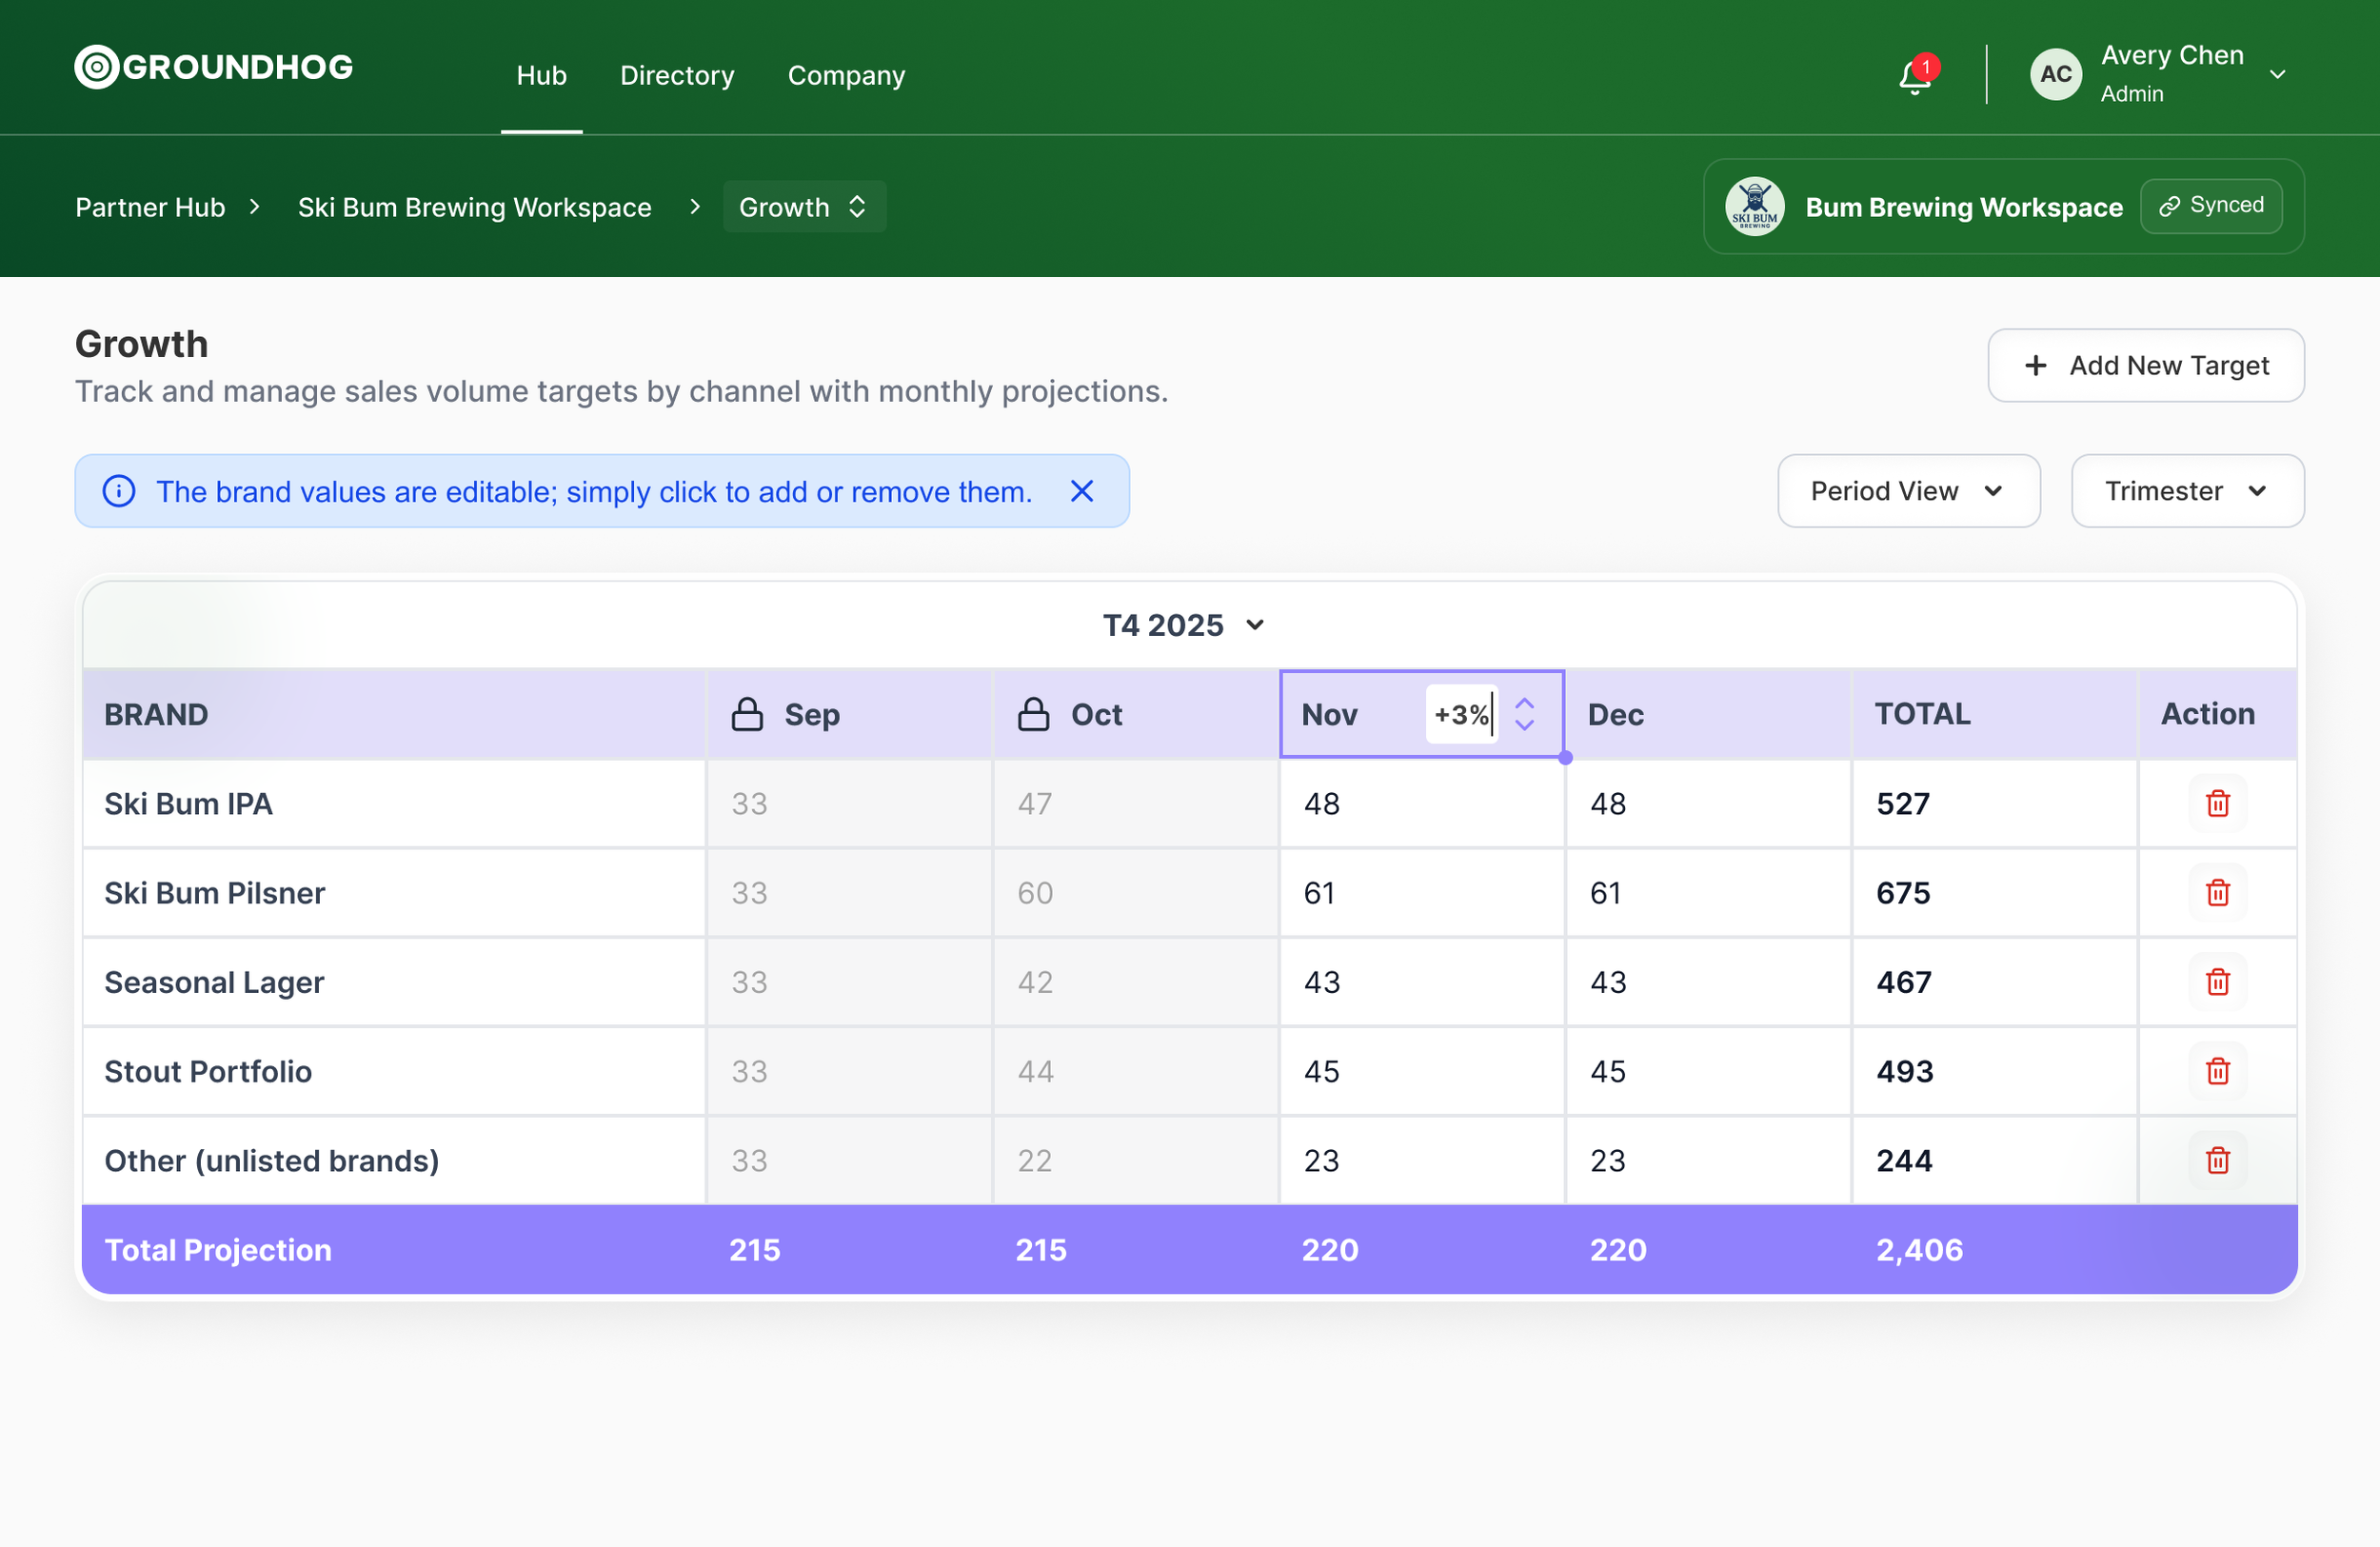This screenshot has height=1547, width=2380.
Task: Click the Groundhog logo icon
Action: click(x=96, y=67)
